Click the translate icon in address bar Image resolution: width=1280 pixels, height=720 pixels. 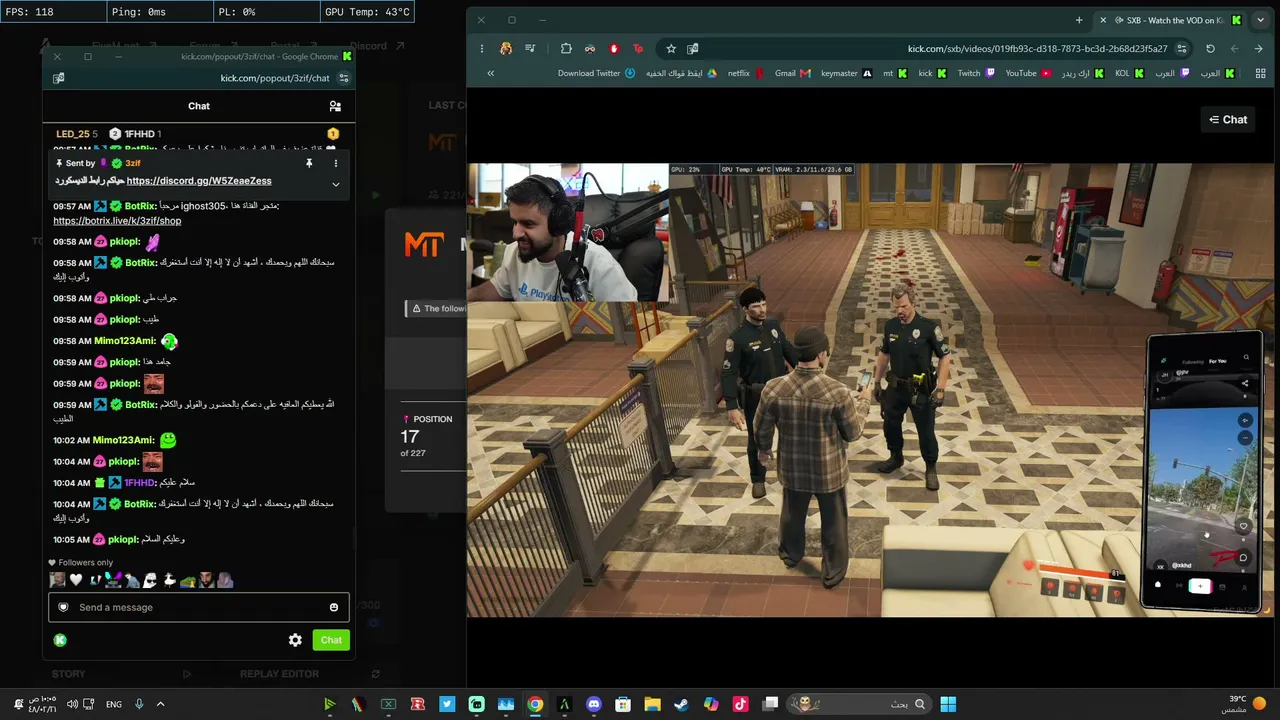pyautogui.click(x=693, y=48)
